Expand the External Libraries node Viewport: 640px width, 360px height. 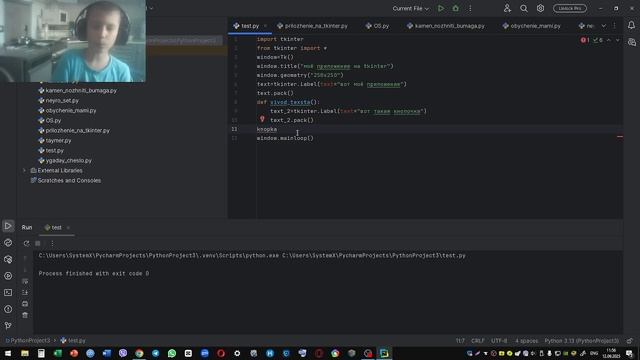coord(24,171)
